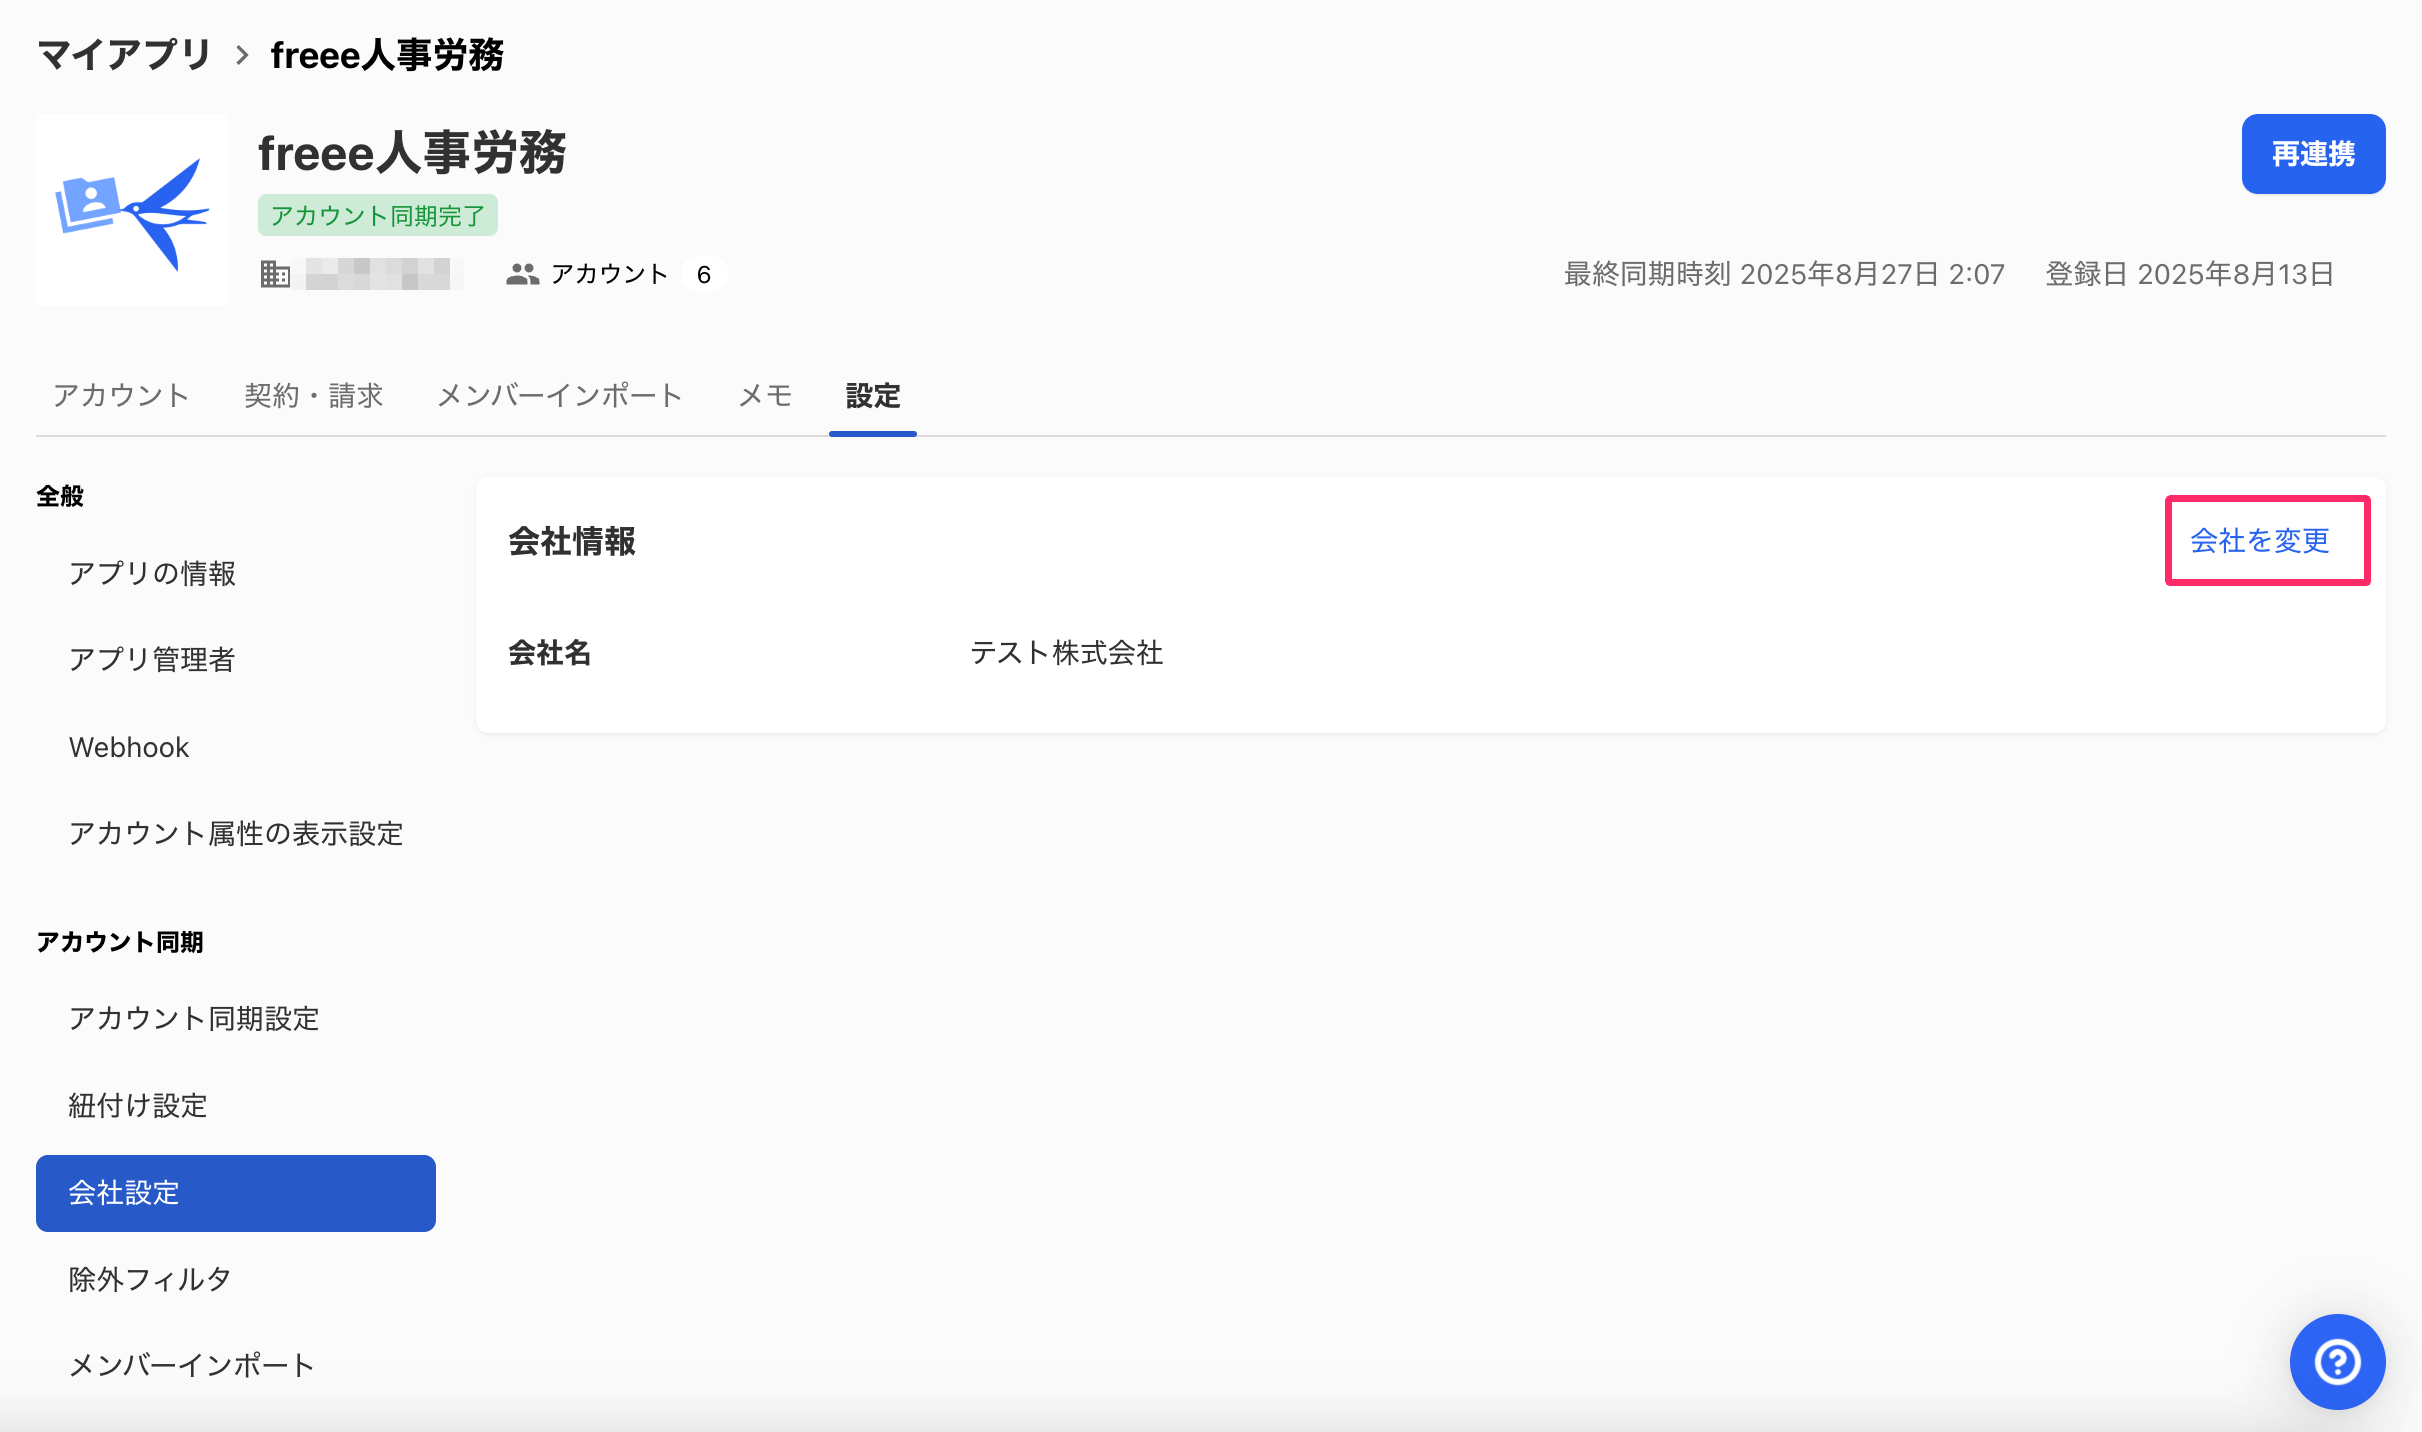Click the freee人事労務 breadcrumb item
The width and height of the screenshot is (2422, 1432).
387,55
